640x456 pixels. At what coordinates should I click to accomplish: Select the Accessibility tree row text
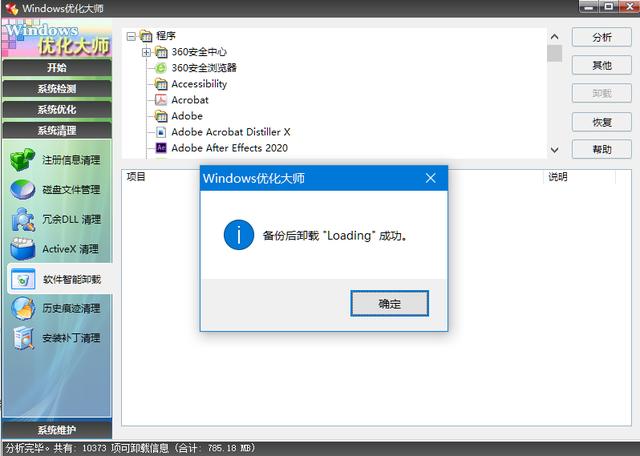click(x=199, y=84)
